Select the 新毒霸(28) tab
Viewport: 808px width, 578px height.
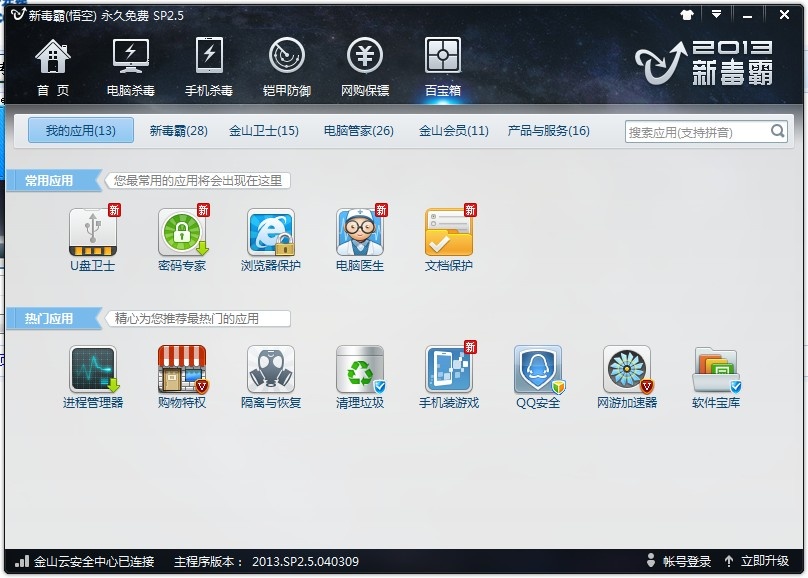[x=179, y=131]
